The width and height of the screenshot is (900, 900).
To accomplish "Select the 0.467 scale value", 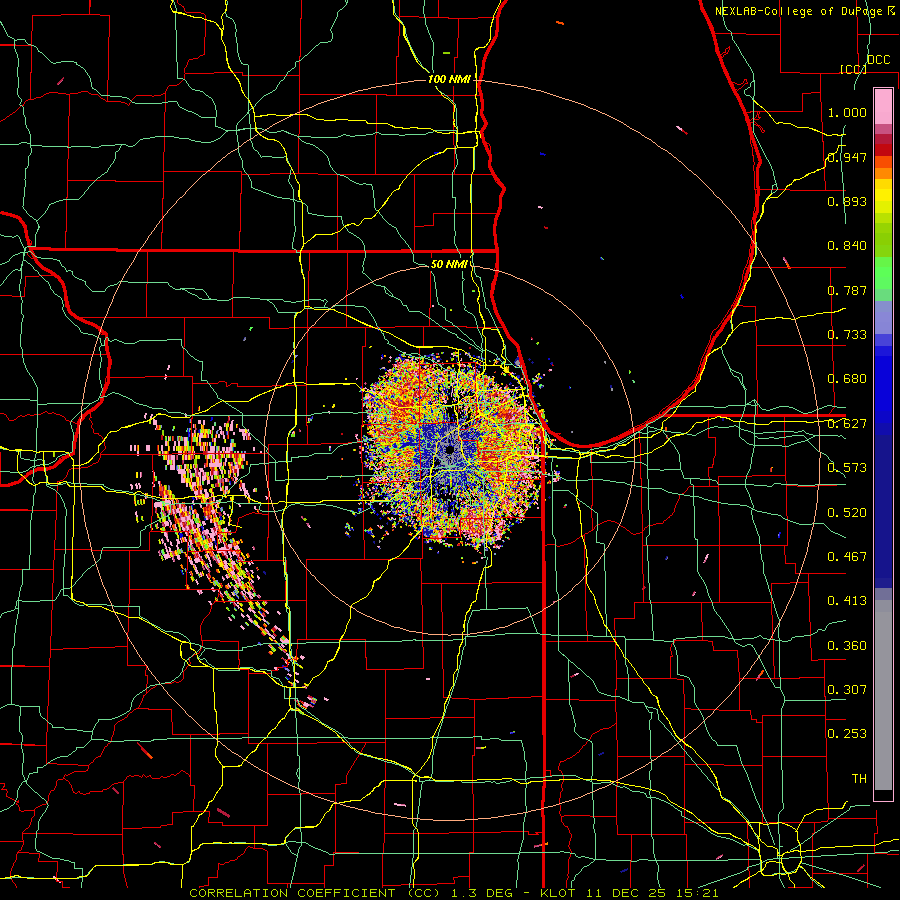I will [x=847, y=557].
